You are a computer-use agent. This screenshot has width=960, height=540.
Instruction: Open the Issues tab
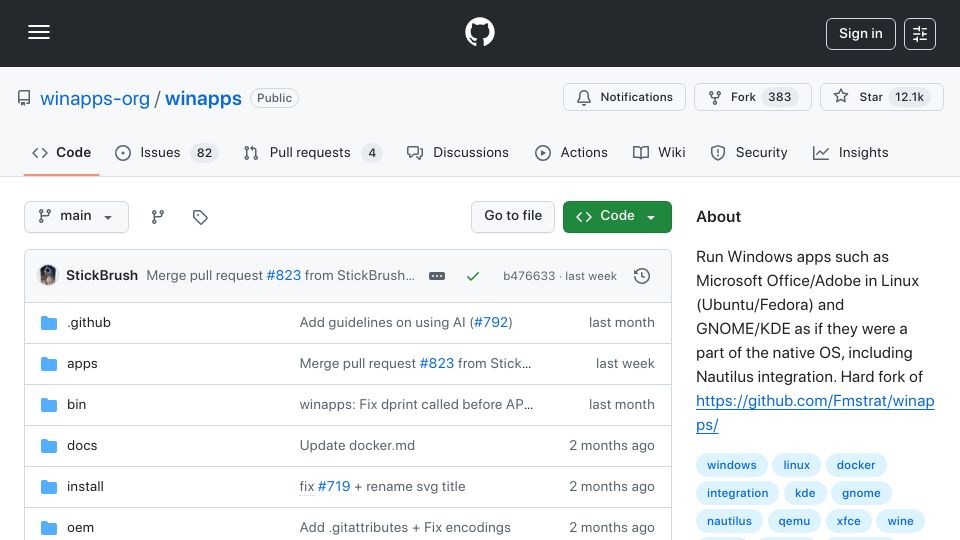(x=166, y=152)
